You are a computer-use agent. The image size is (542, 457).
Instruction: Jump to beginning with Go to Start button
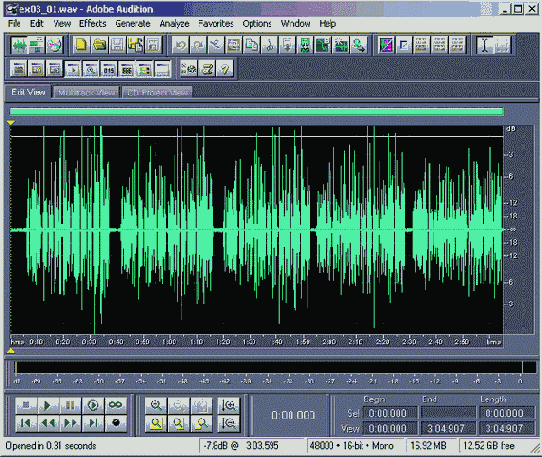point(26,423)
